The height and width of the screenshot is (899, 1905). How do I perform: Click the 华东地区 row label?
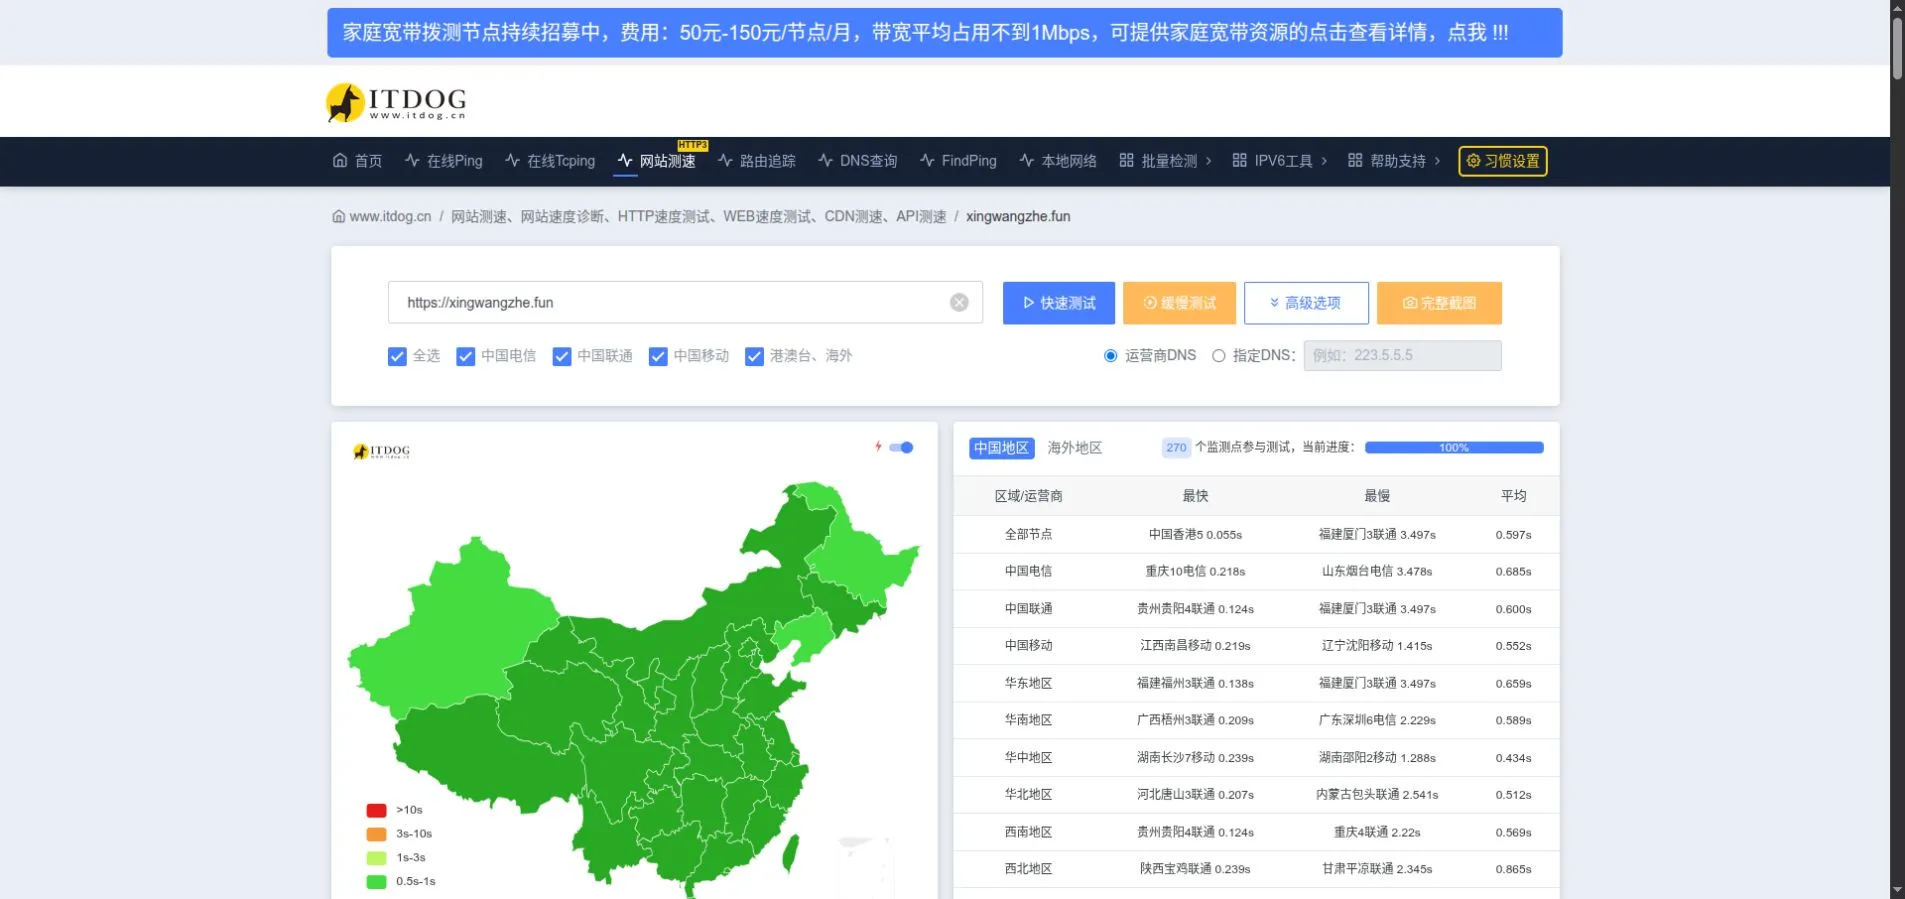[x=1028, y=683]
